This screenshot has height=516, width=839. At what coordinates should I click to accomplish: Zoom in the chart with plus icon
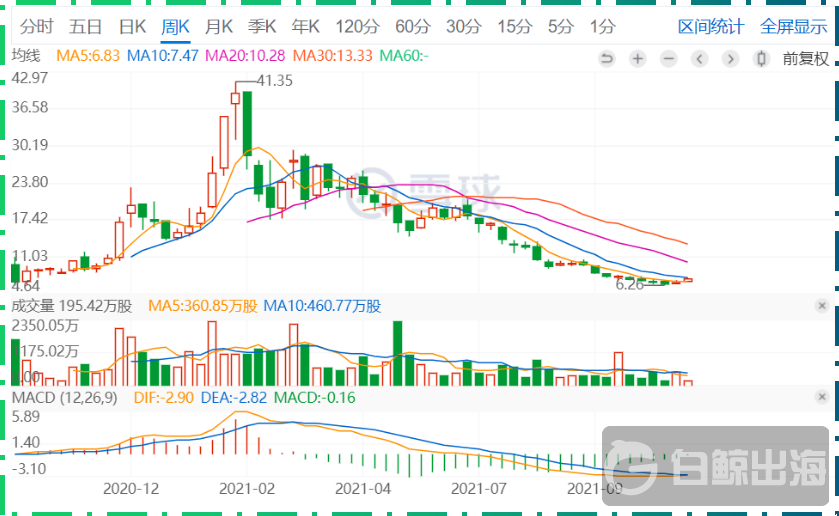637,59
